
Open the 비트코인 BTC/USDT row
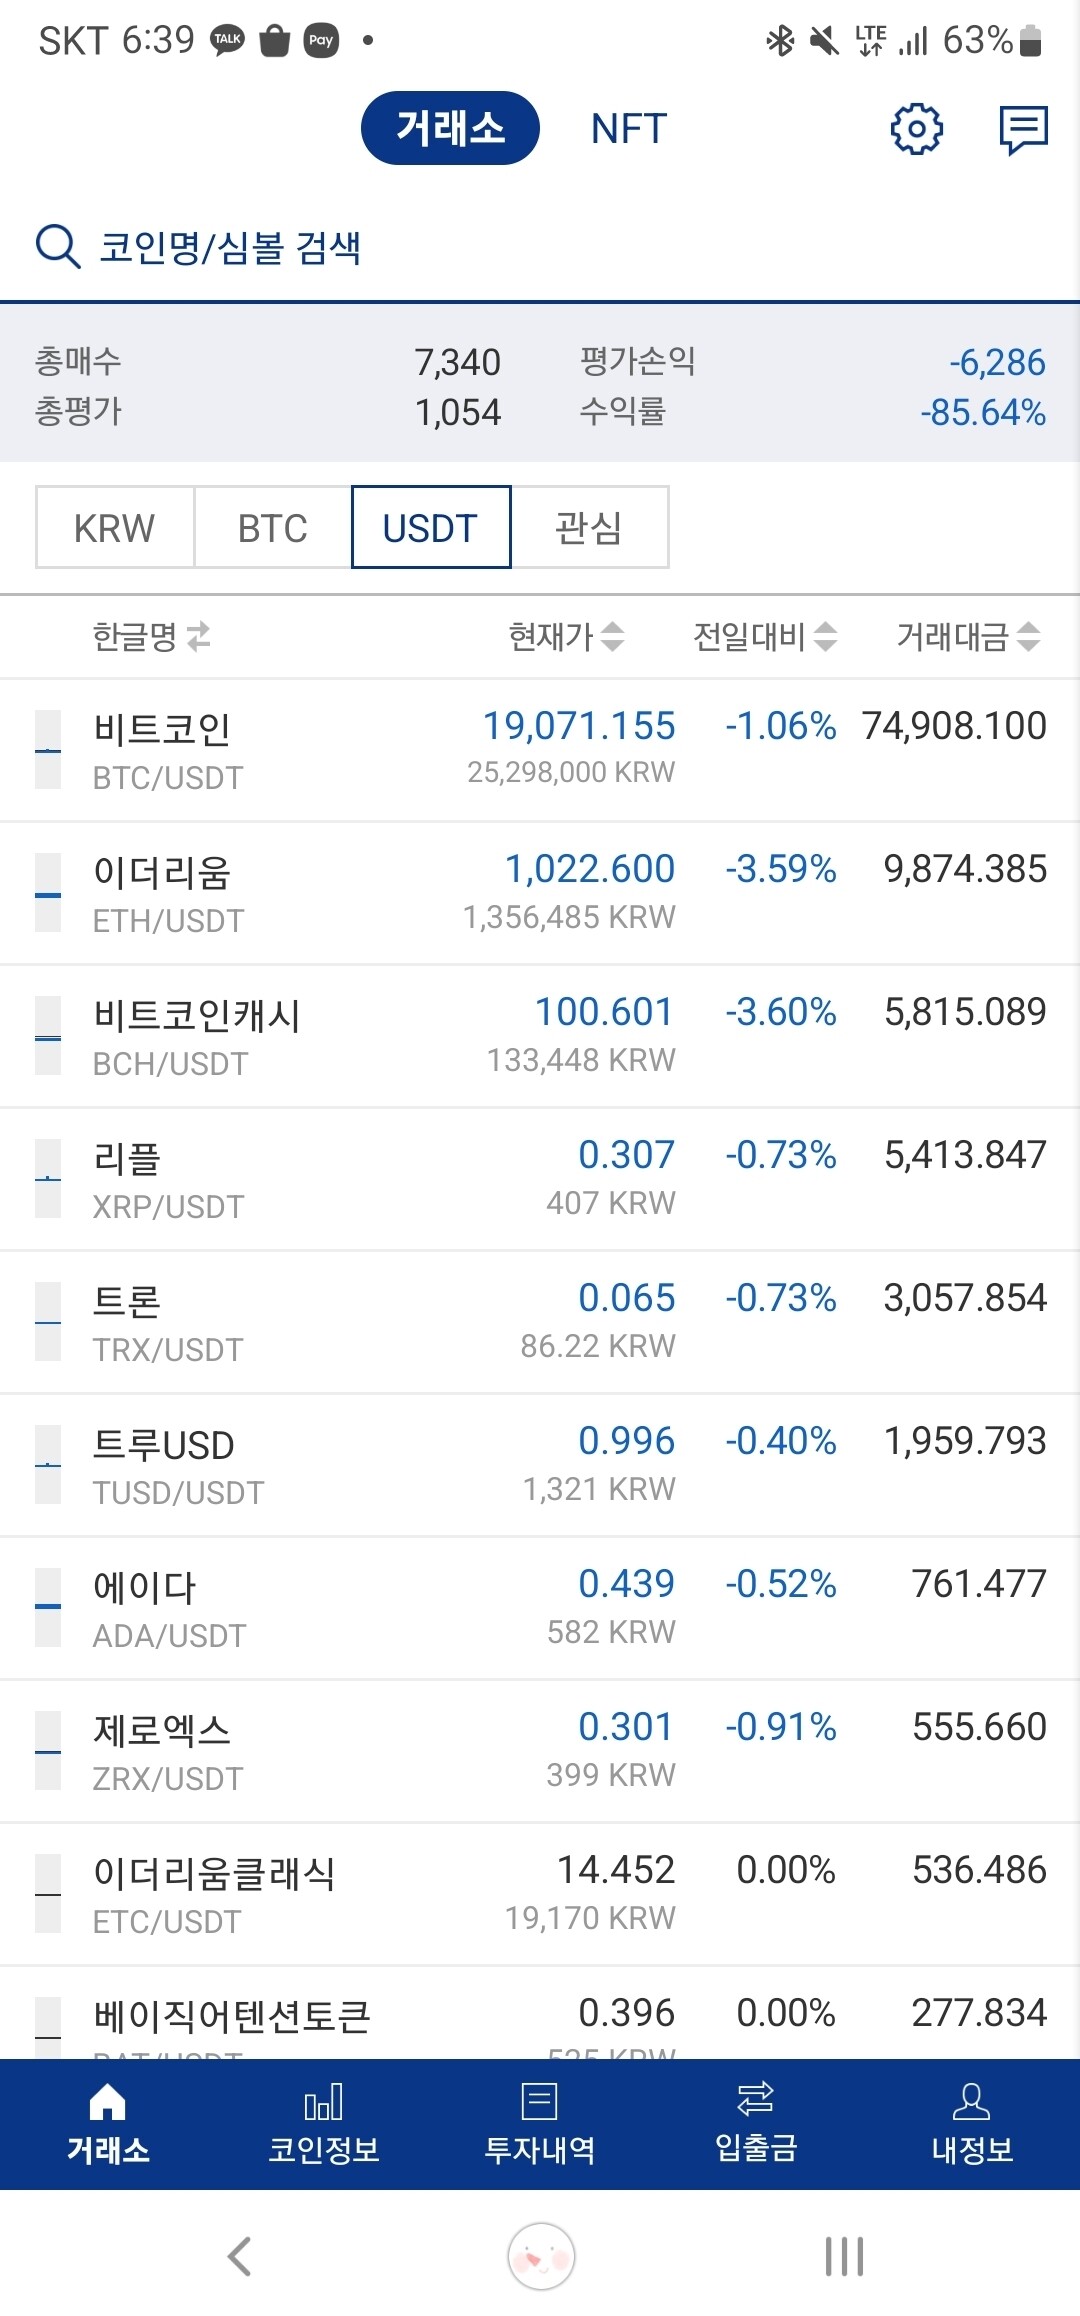540,750
